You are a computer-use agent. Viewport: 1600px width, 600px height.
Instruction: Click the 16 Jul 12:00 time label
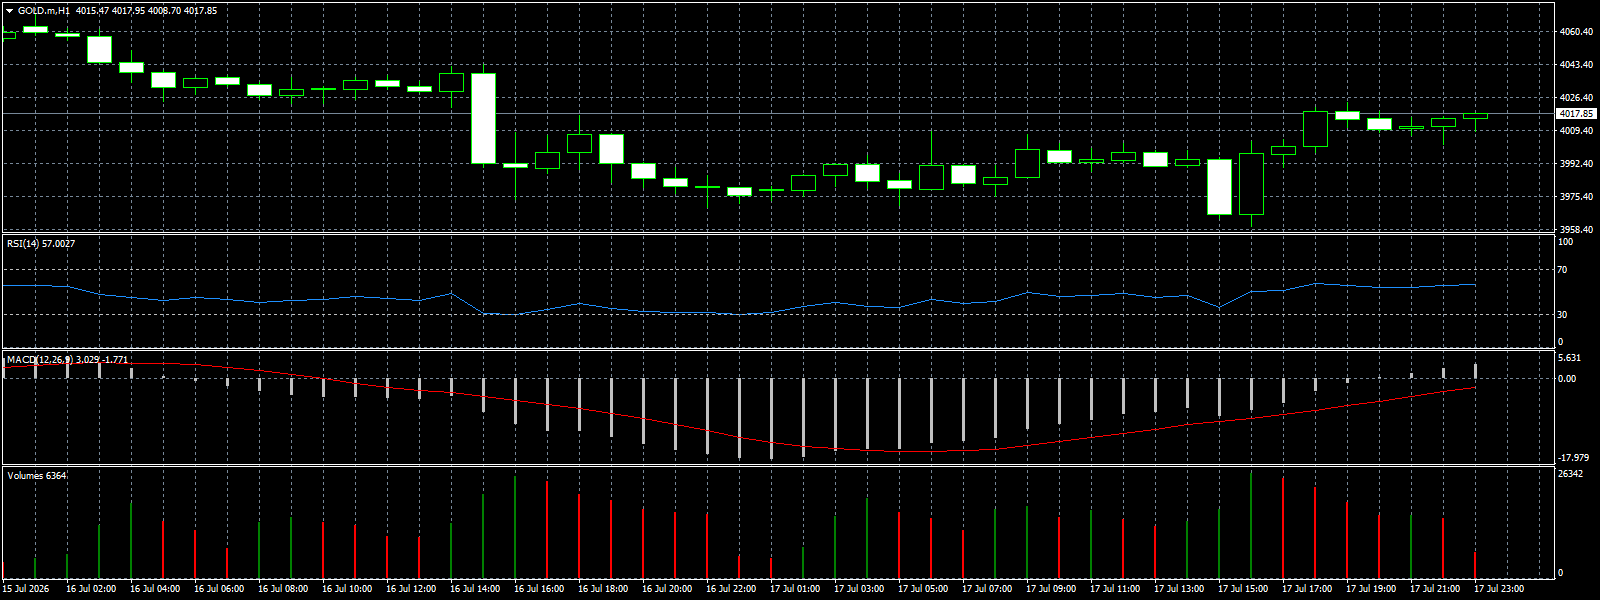point(411,589)
